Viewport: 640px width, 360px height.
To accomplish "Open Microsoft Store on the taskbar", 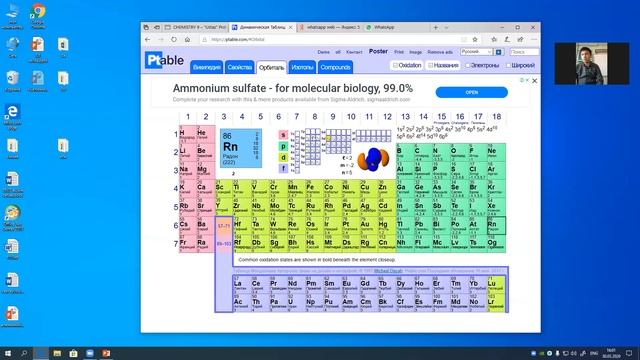I will click(73, 353).
